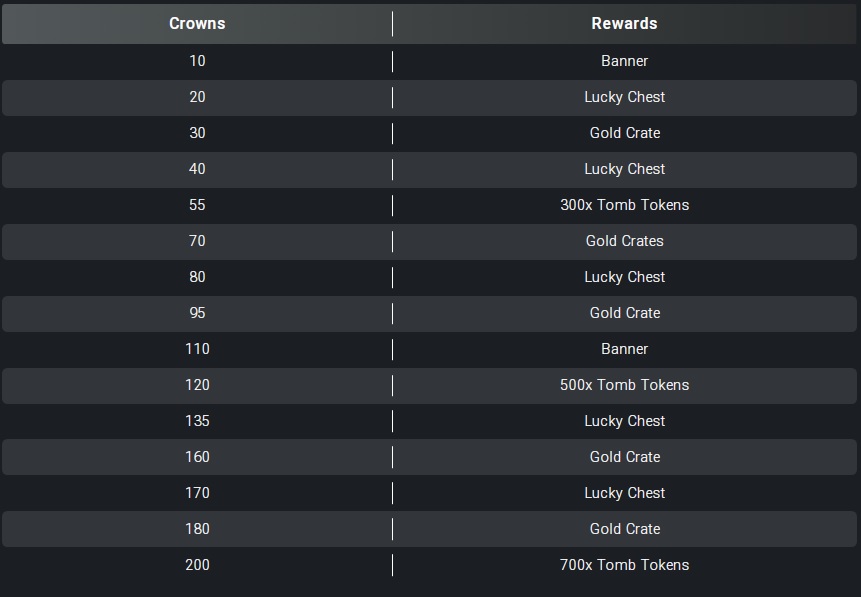Click the 200 crowns cell

point(197,565)
